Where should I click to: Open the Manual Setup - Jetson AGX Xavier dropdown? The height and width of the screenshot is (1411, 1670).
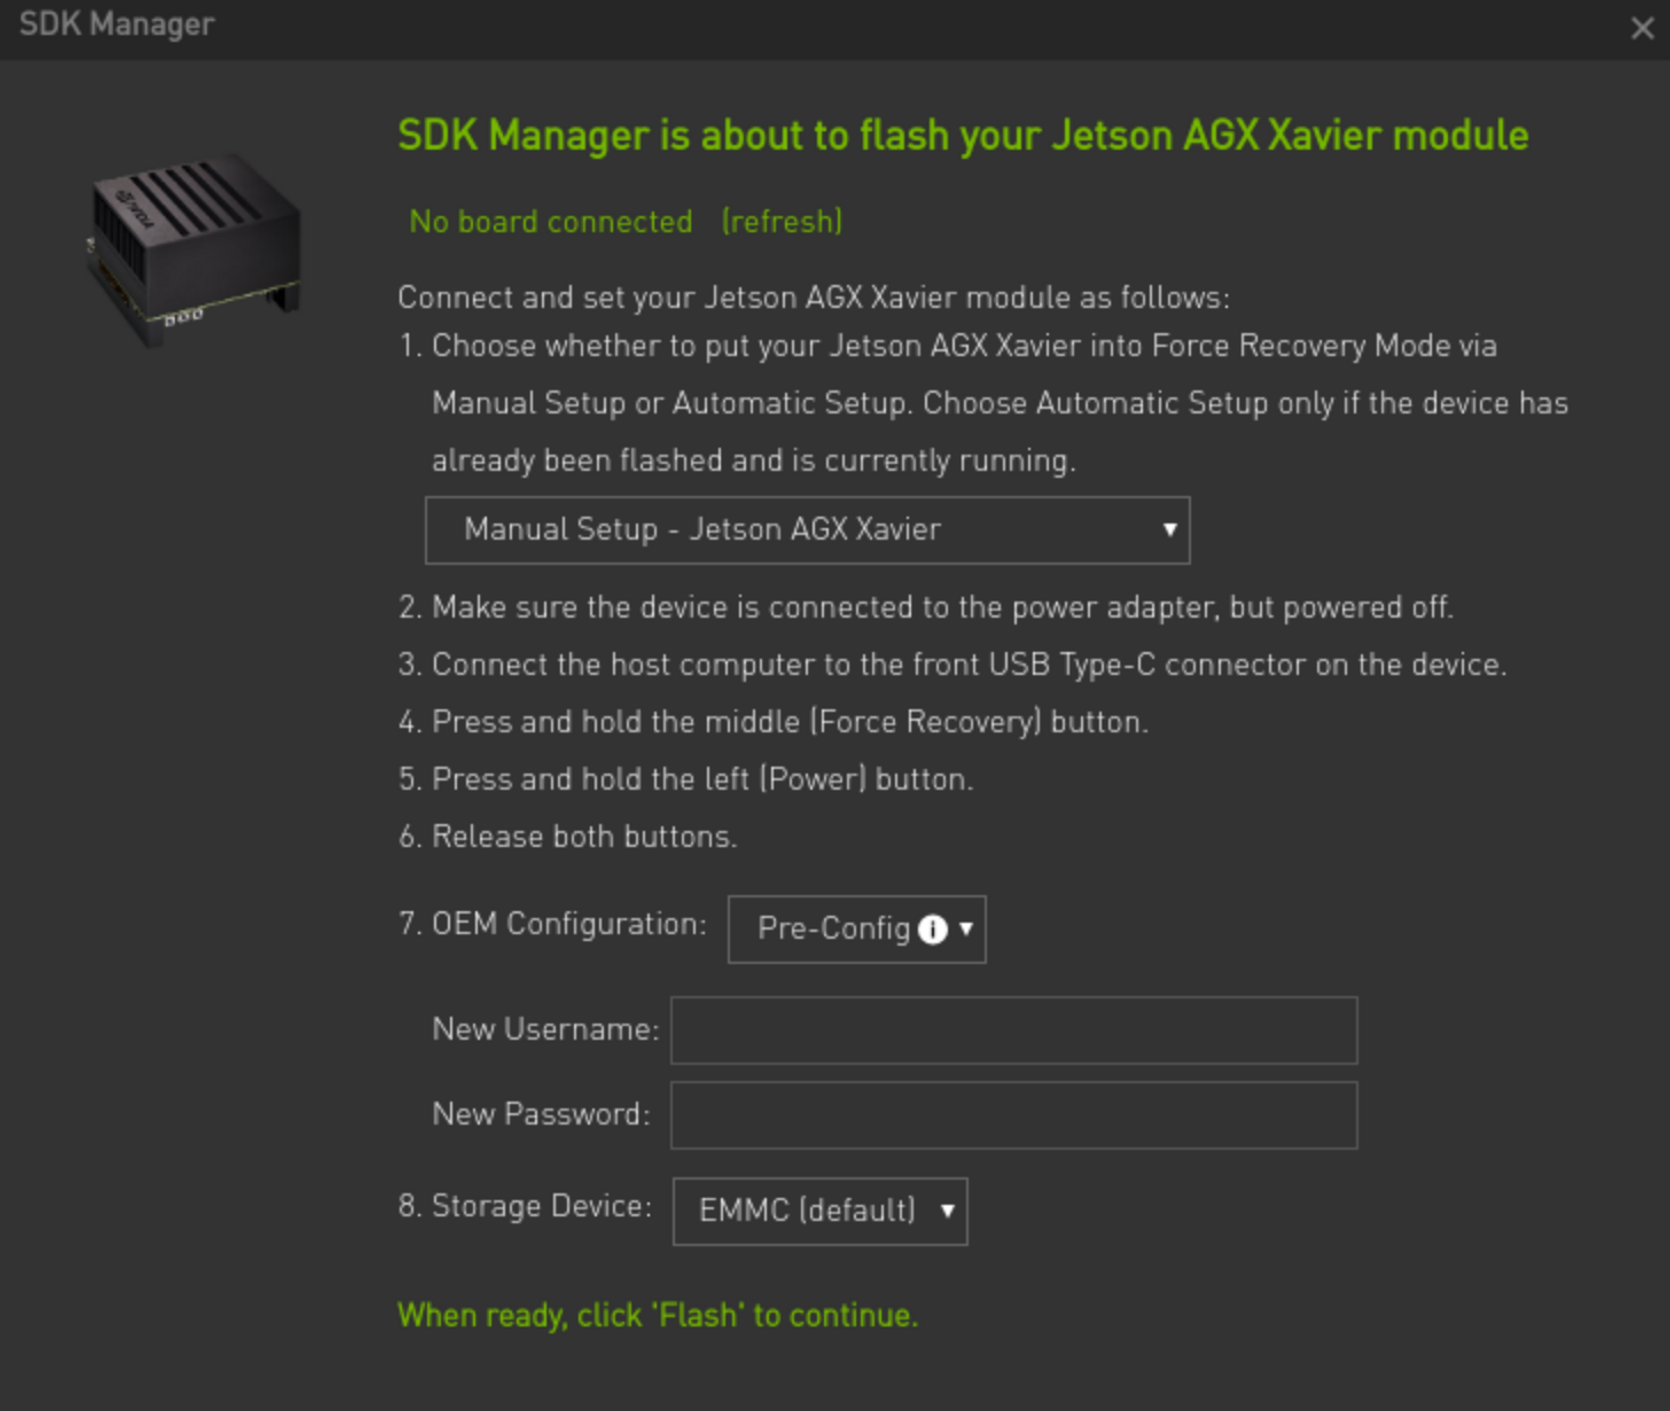point(807,530)
